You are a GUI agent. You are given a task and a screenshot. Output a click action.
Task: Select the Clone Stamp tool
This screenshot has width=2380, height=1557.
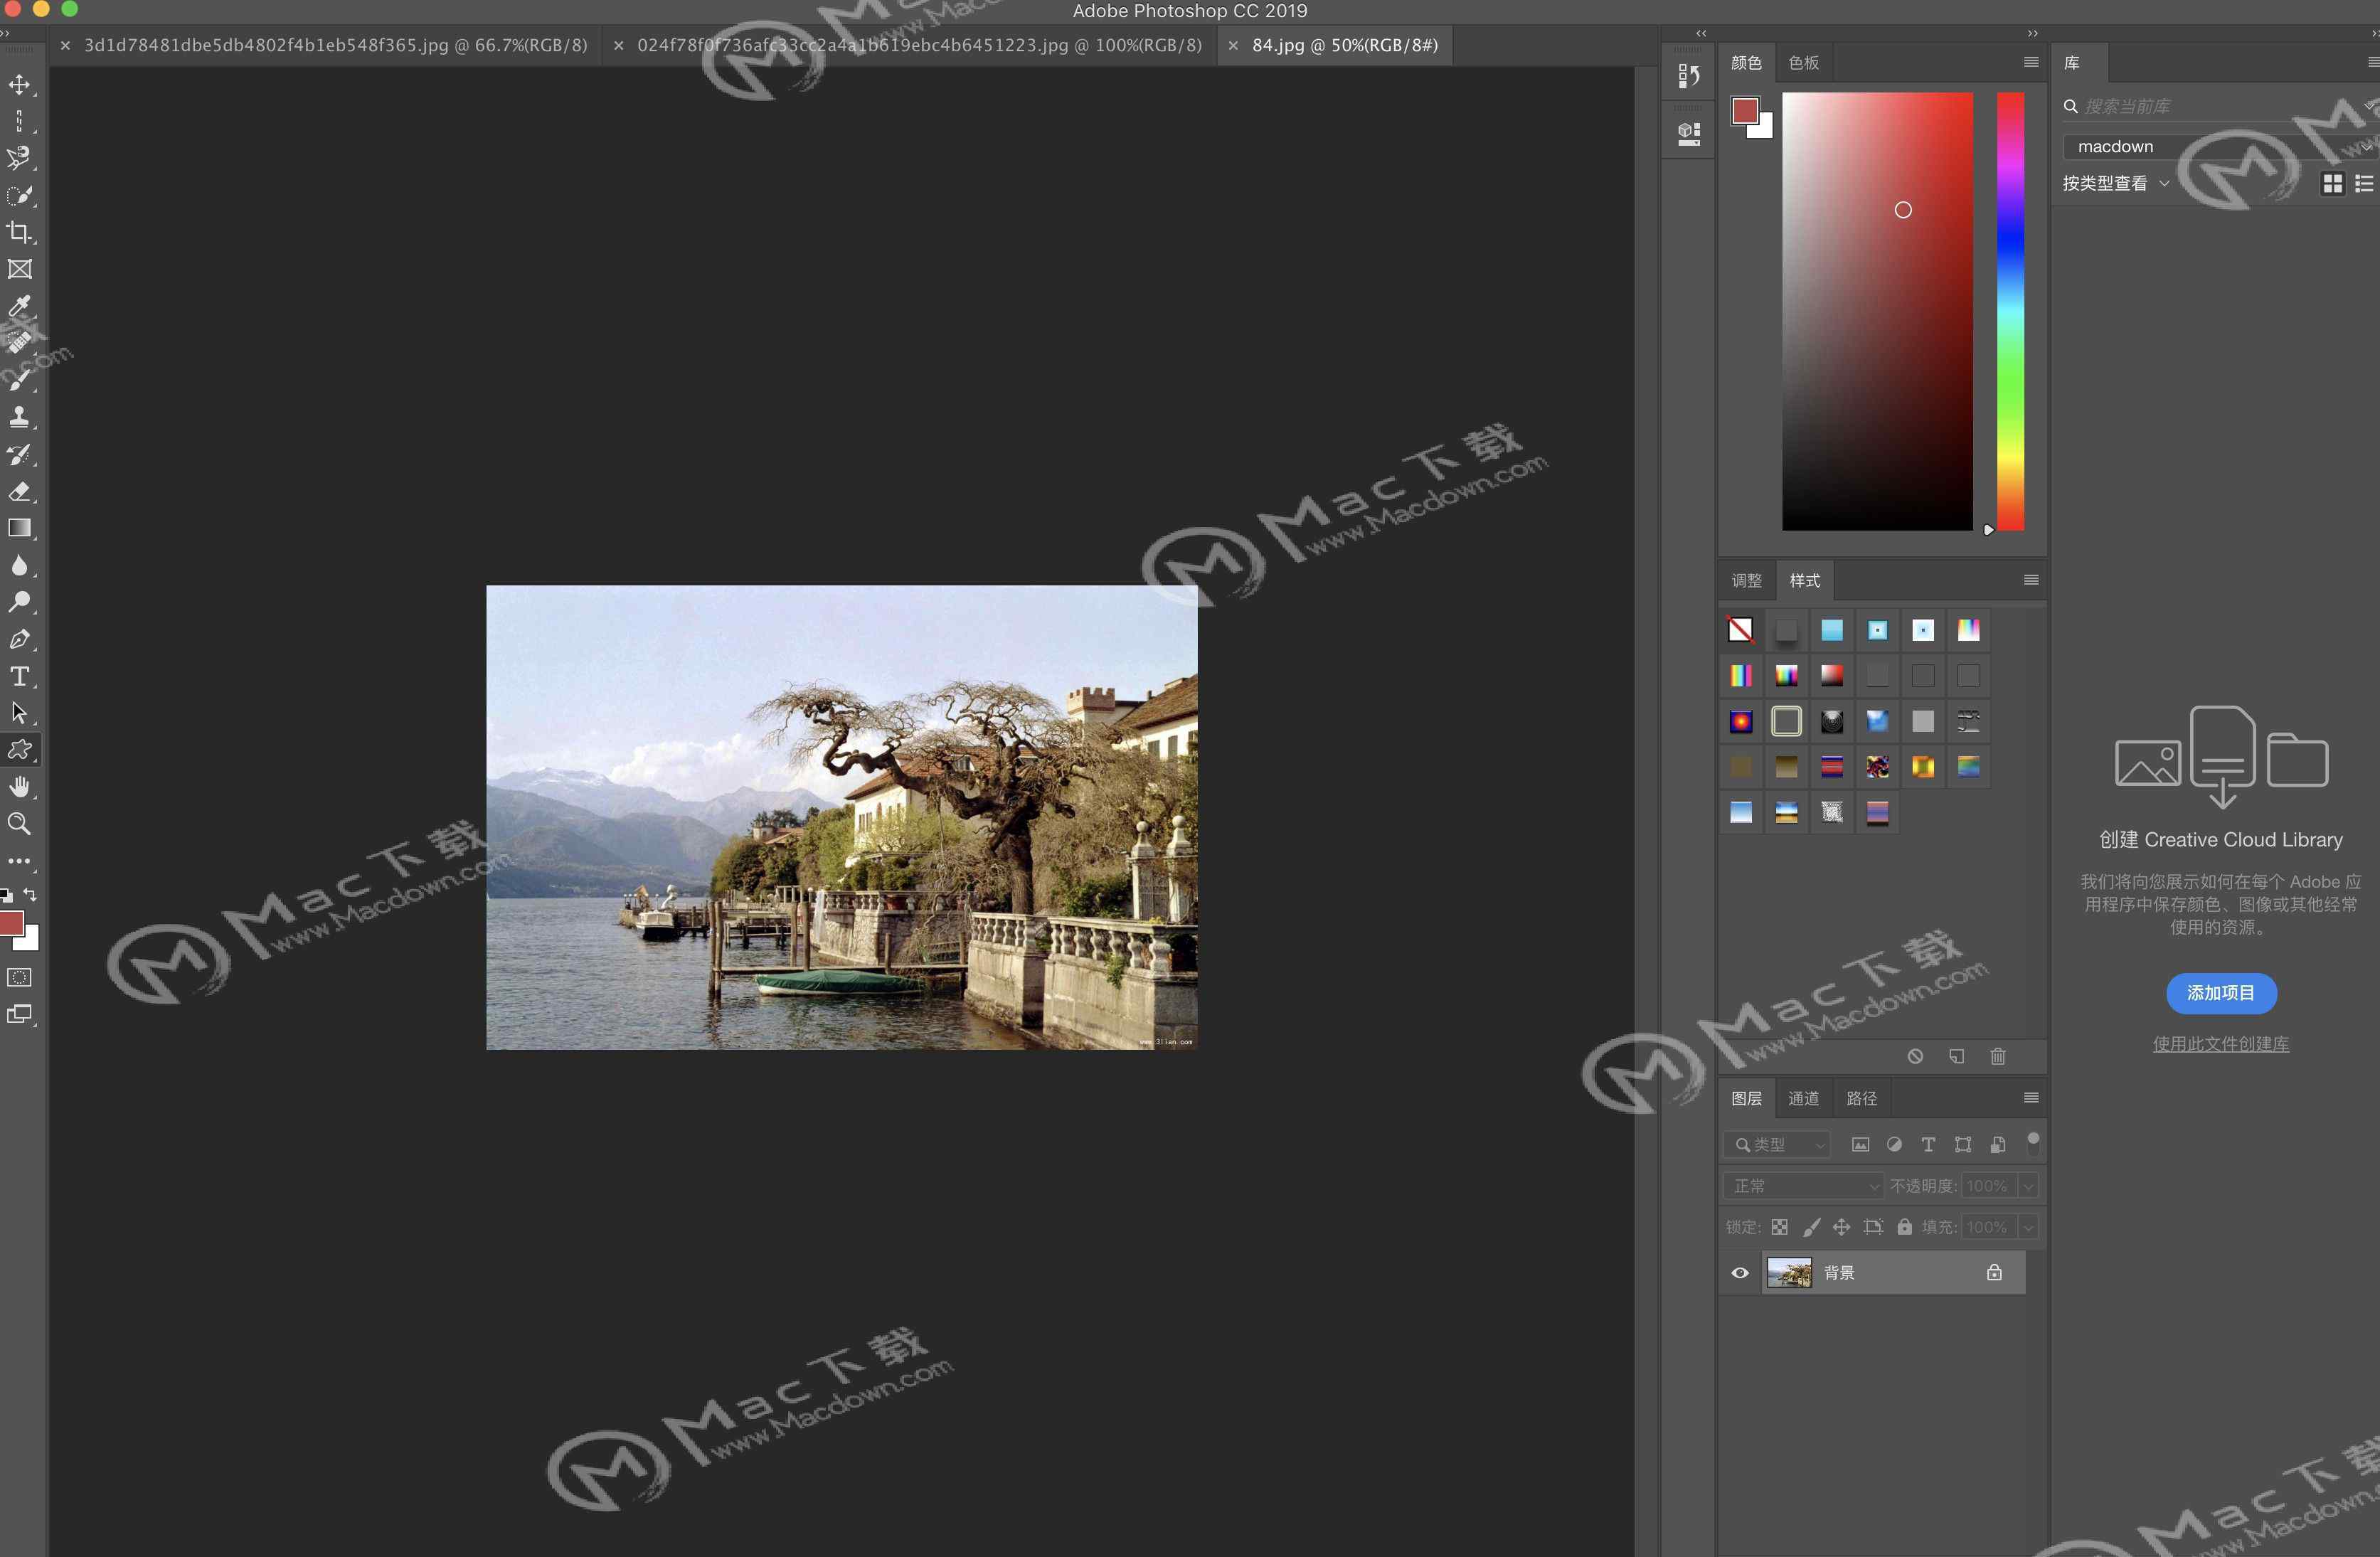19,417
